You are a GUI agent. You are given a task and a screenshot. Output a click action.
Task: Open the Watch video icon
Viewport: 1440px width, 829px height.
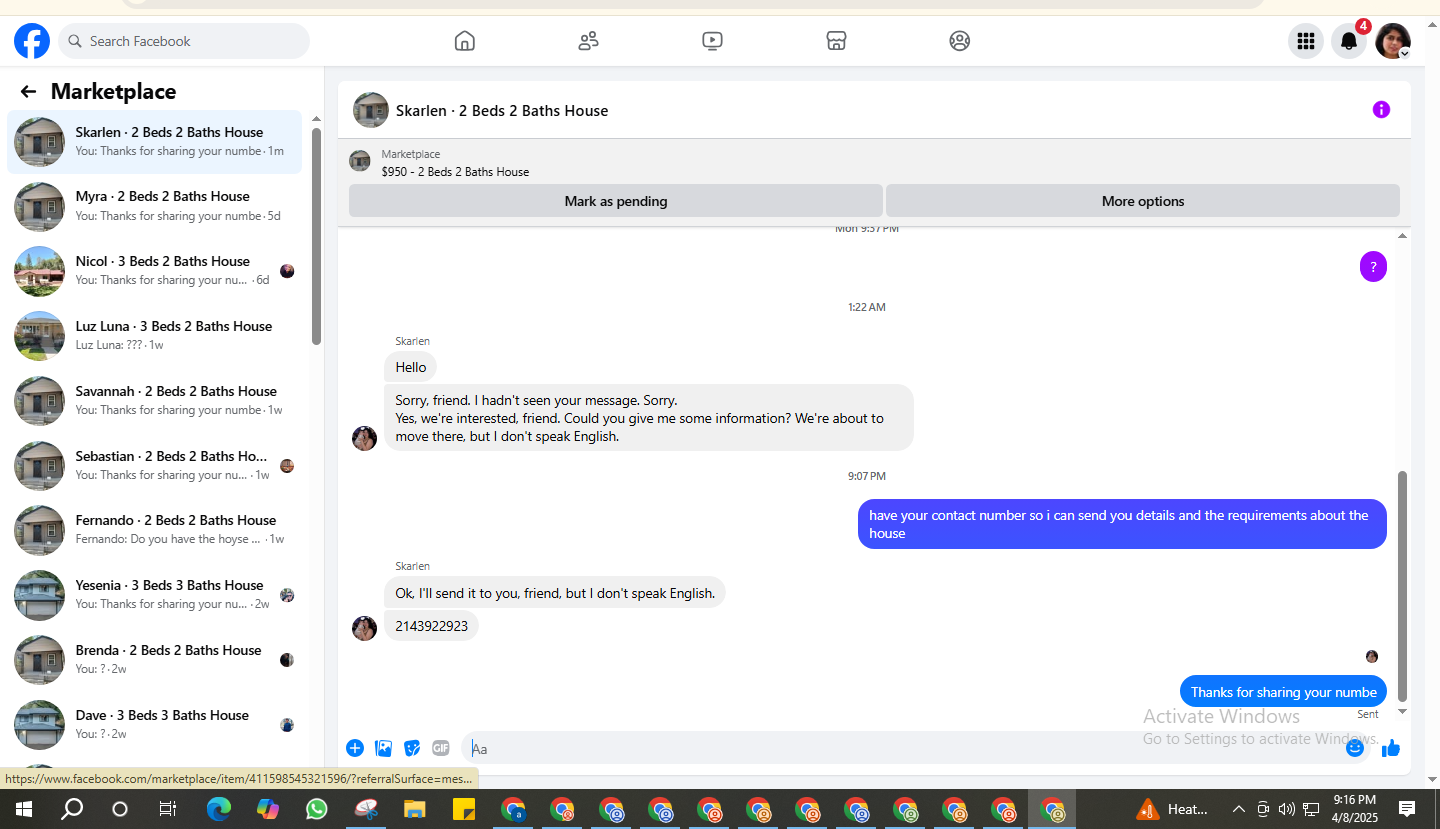click(712, 41)
